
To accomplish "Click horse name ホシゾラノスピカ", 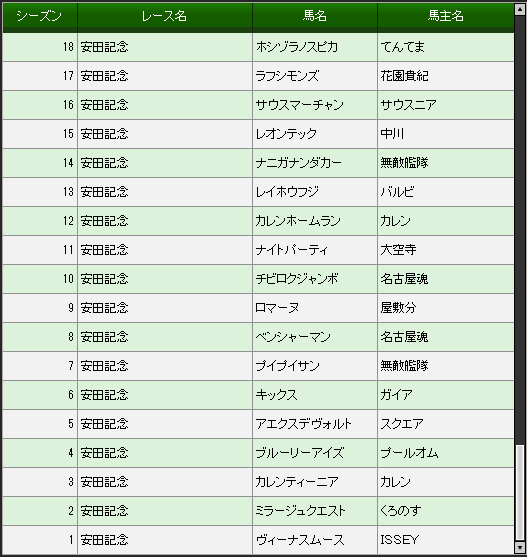I will point(297,47).
